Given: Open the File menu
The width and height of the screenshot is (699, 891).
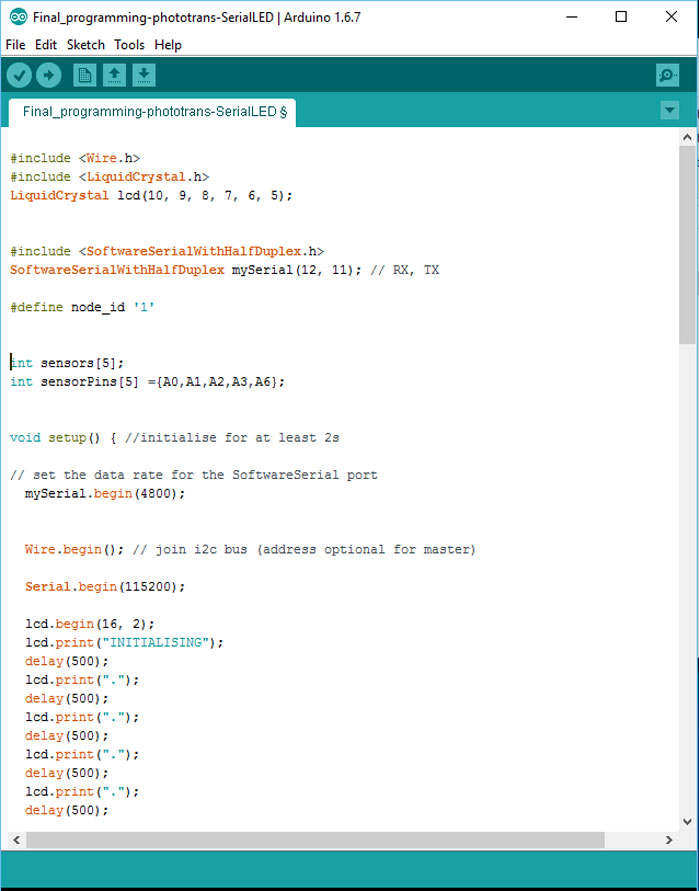Looking at the screenshot, I should click(15, 44).
